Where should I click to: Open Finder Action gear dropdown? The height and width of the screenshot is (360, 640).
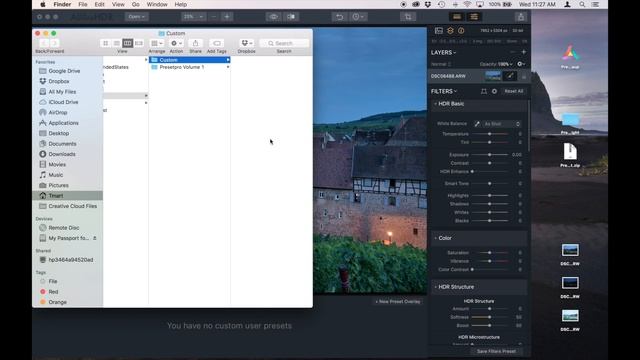[176, 43]
